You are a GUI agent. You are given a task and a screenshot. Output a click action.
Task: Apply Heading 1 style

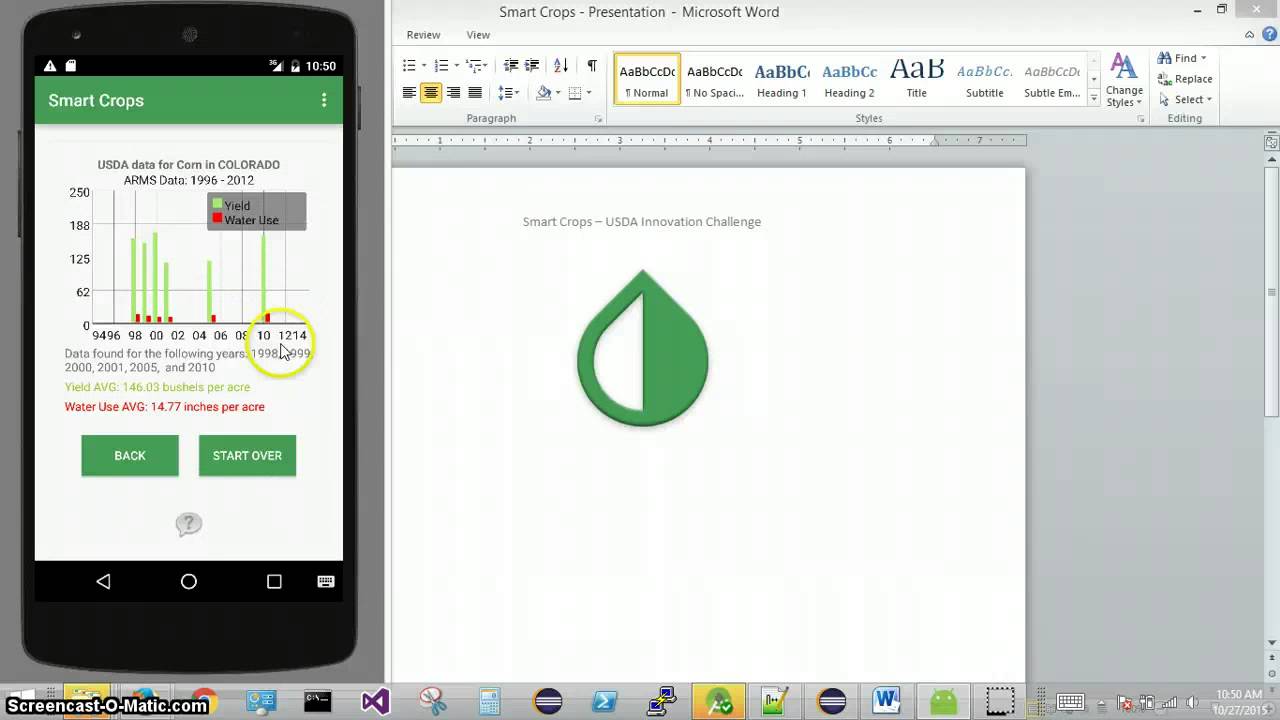(781, 78)
